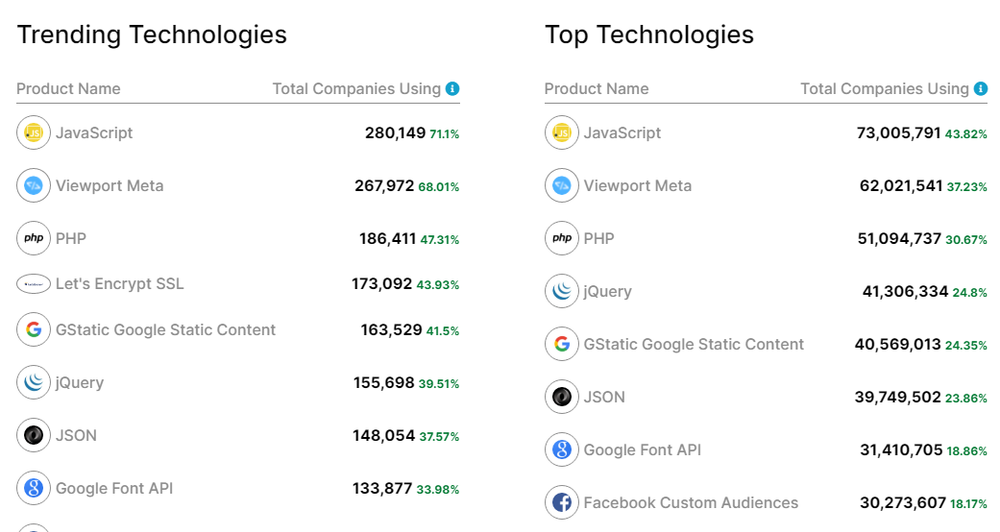Viewport: 1000px width, 532px height.
Task: Open GStatic Google Static Content in Trending list
Action: (x=165, y=330)
